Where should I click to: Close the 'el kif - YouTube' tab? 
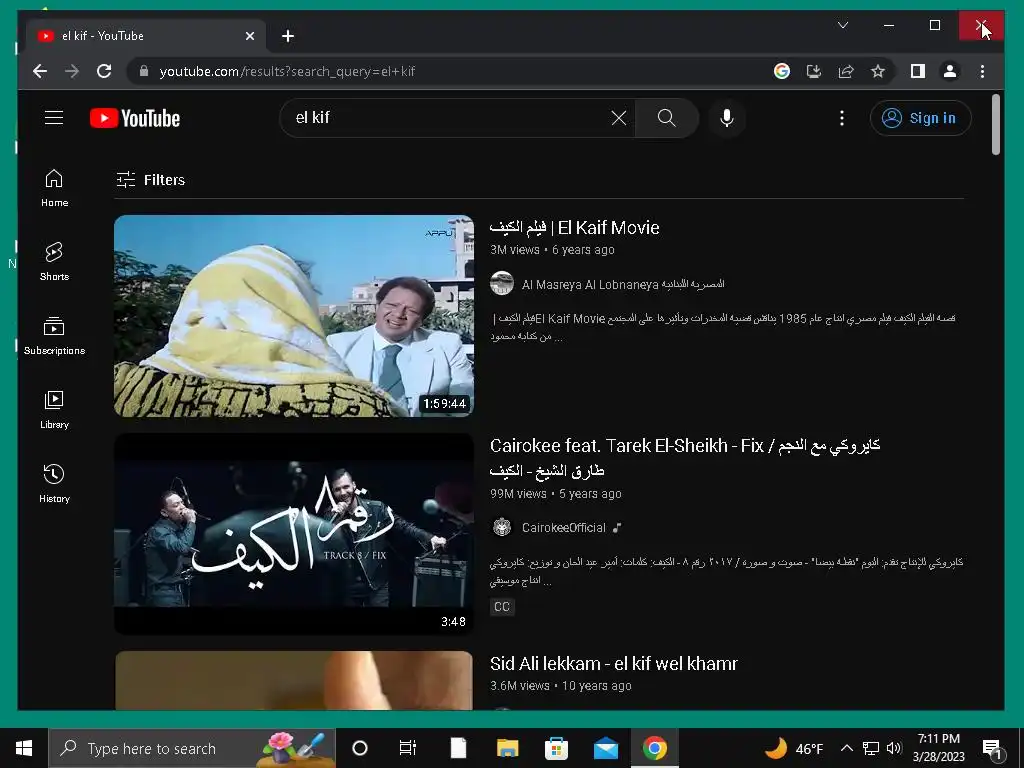[249, 36]
